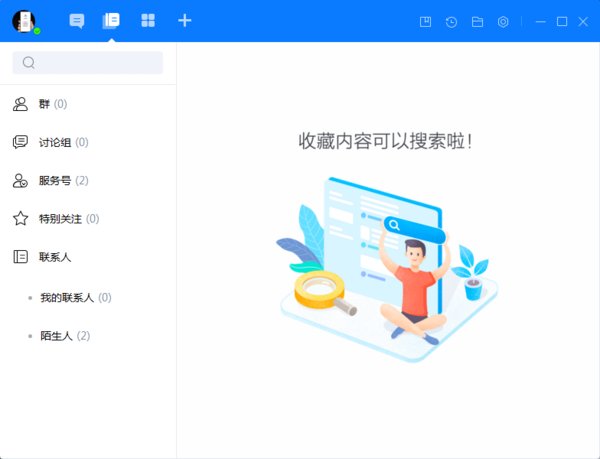600x459 pixels.
Task: Minimize the window
Action: [541, 22]
